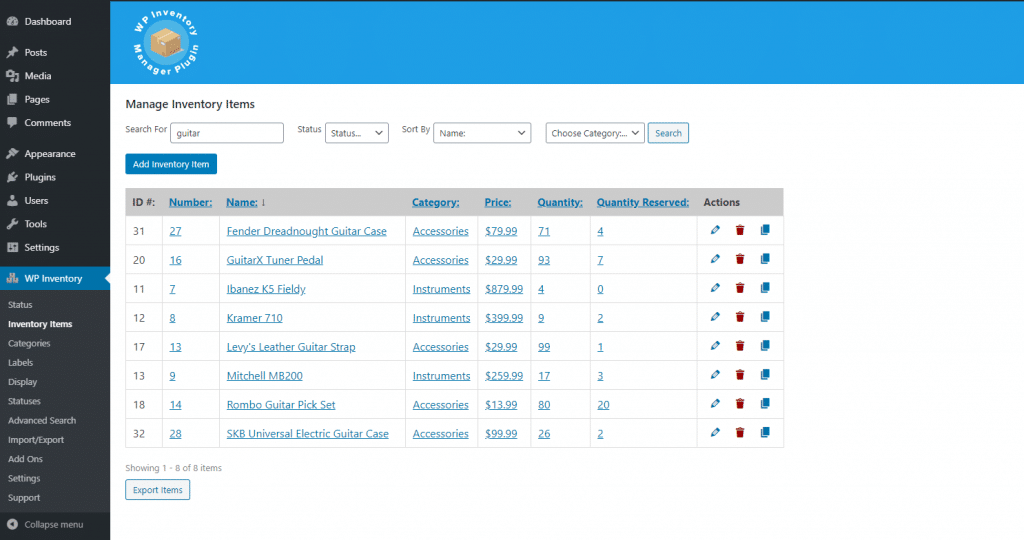Duplicate Ibanez K5 Fieldy copy icon
This screenshot has height=540, width=1024.
point(765,288)
